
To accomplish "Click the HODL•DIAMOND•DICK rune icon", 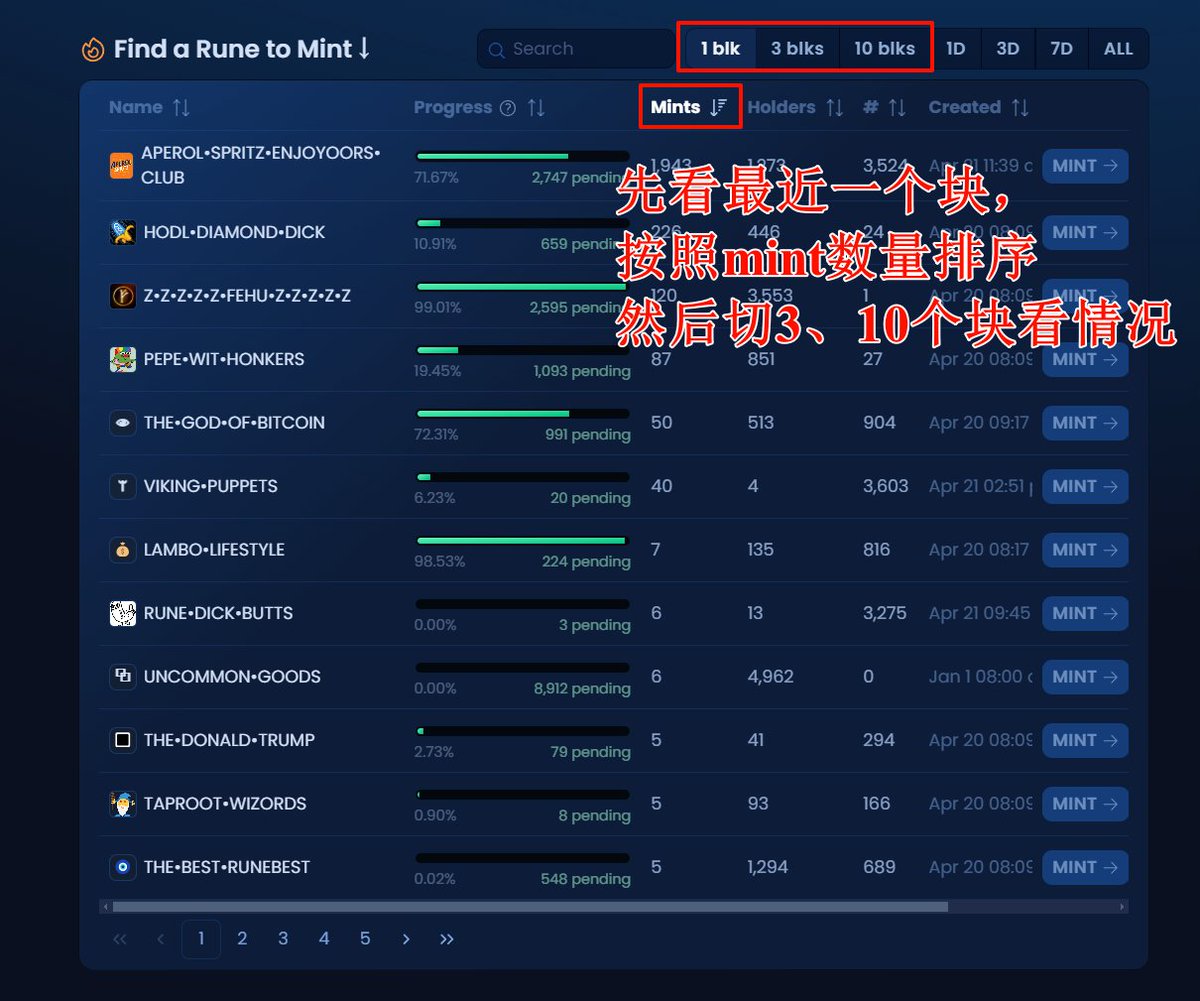I will [x=122, y=232].
